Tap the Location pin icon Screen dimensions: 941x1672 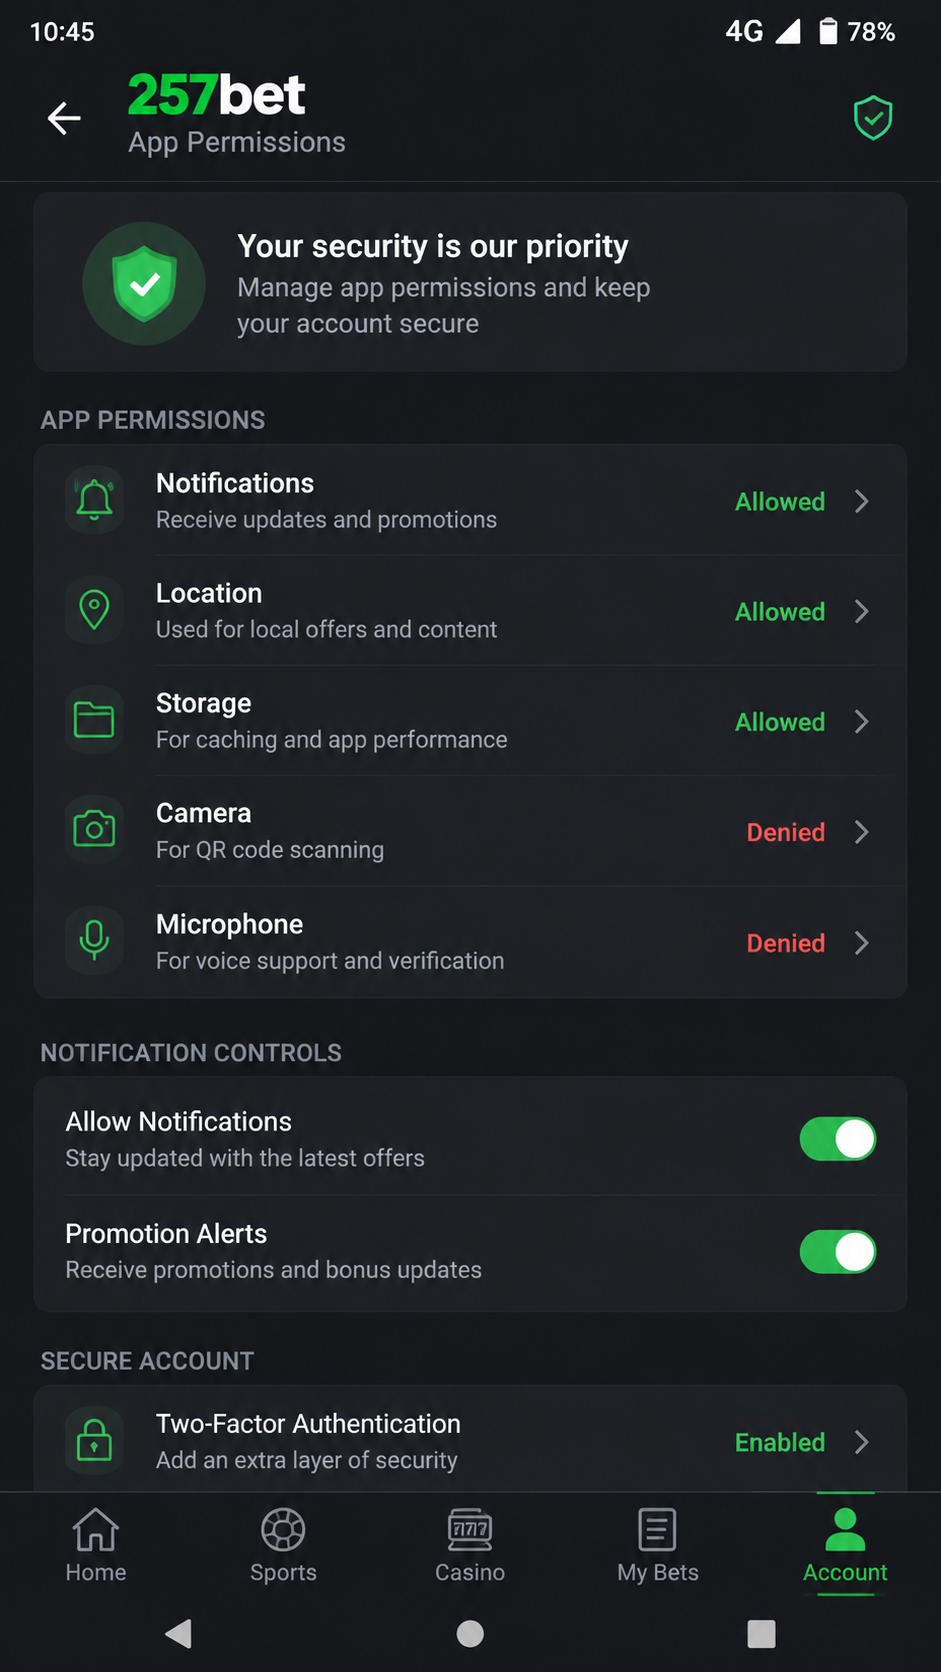(x=94, y=610)
